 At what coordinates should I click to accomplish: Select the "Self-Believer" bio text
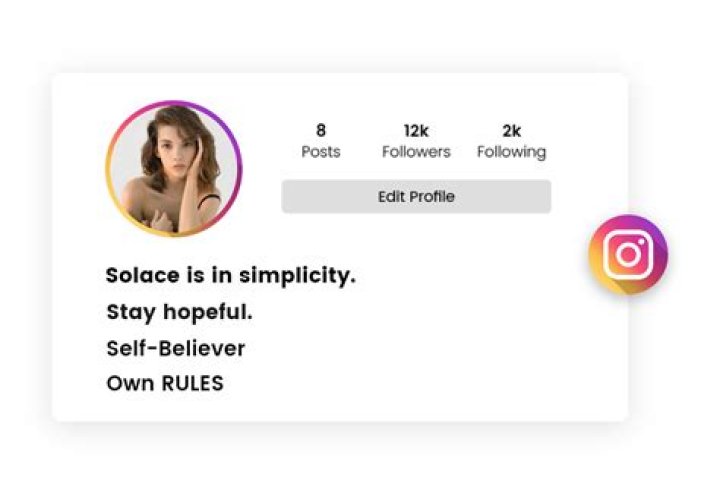(x=175, y=348)
